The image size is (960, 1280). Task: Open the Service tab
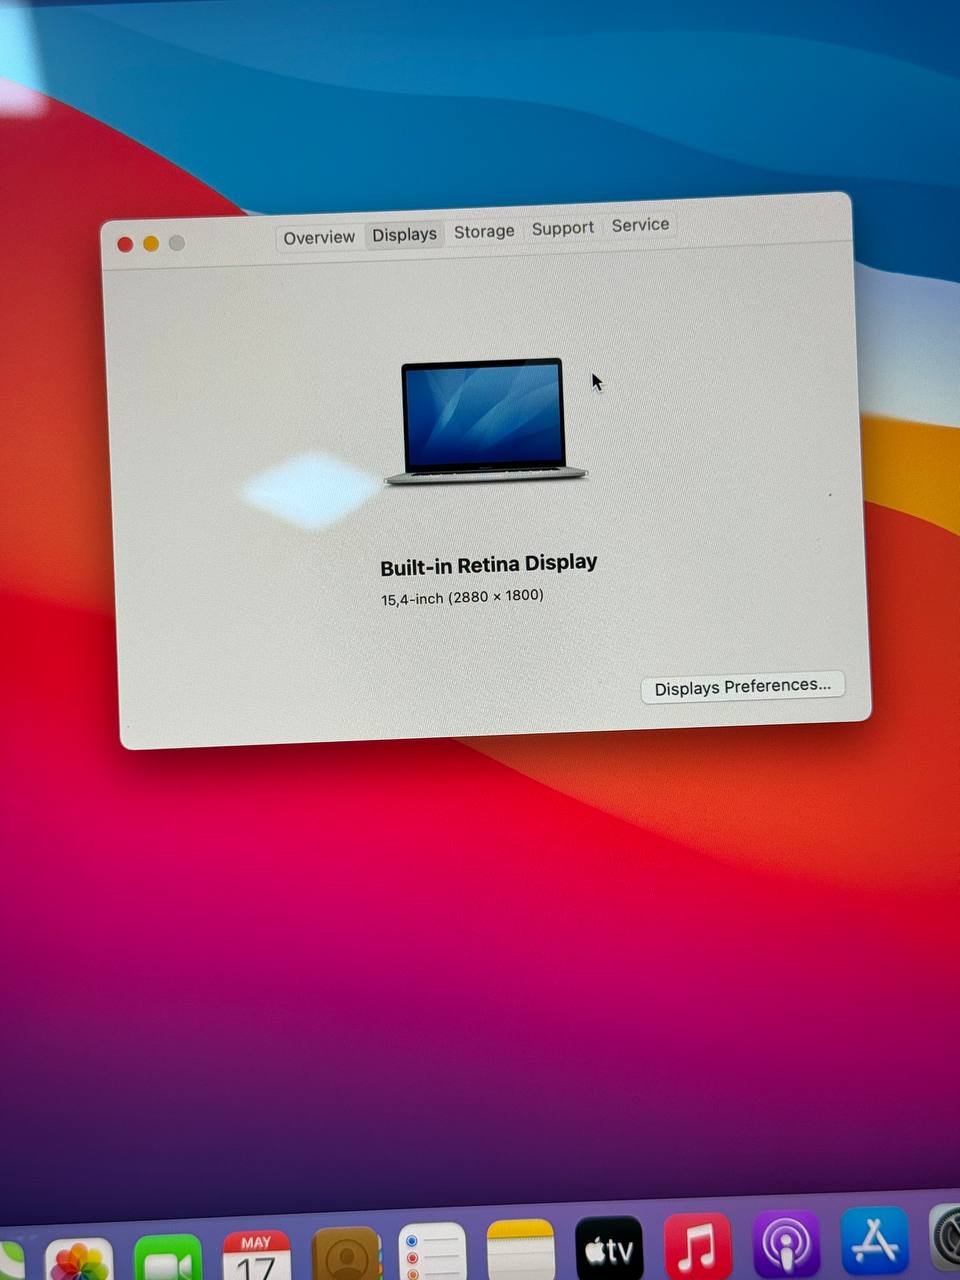coord(640,225)
